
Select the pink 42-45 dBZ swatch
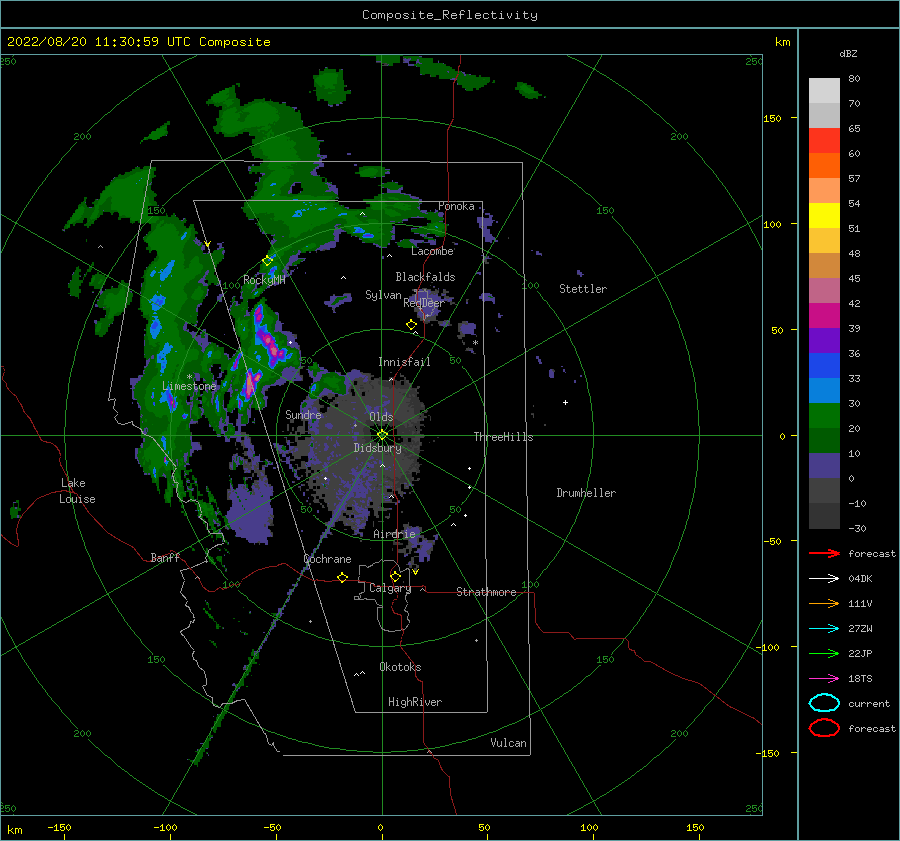[824, 290]
